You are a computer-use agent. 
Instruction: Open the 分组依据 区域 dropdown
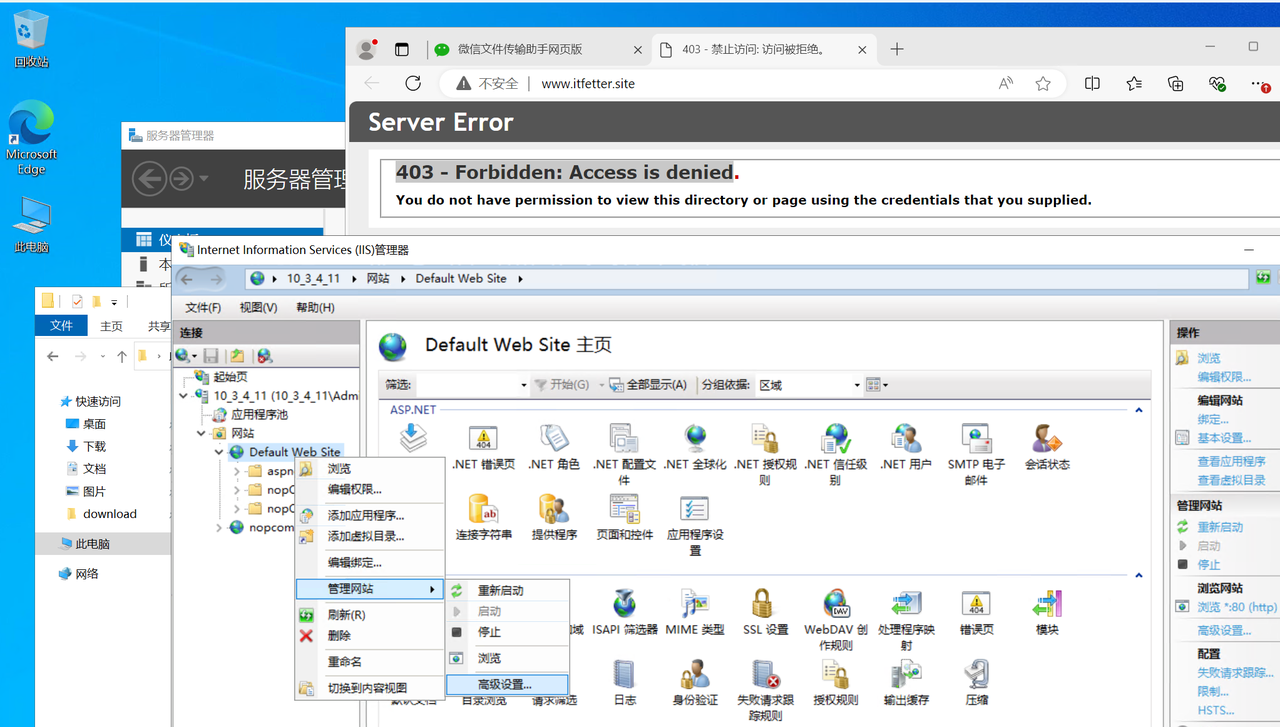tap(856, 385)
